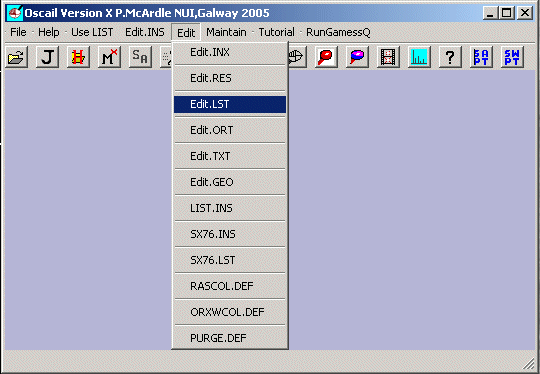This screenshot has width=540, height=374.
Task: Click the cyan histogram chart icon
Action: click(x=419, y=57)
